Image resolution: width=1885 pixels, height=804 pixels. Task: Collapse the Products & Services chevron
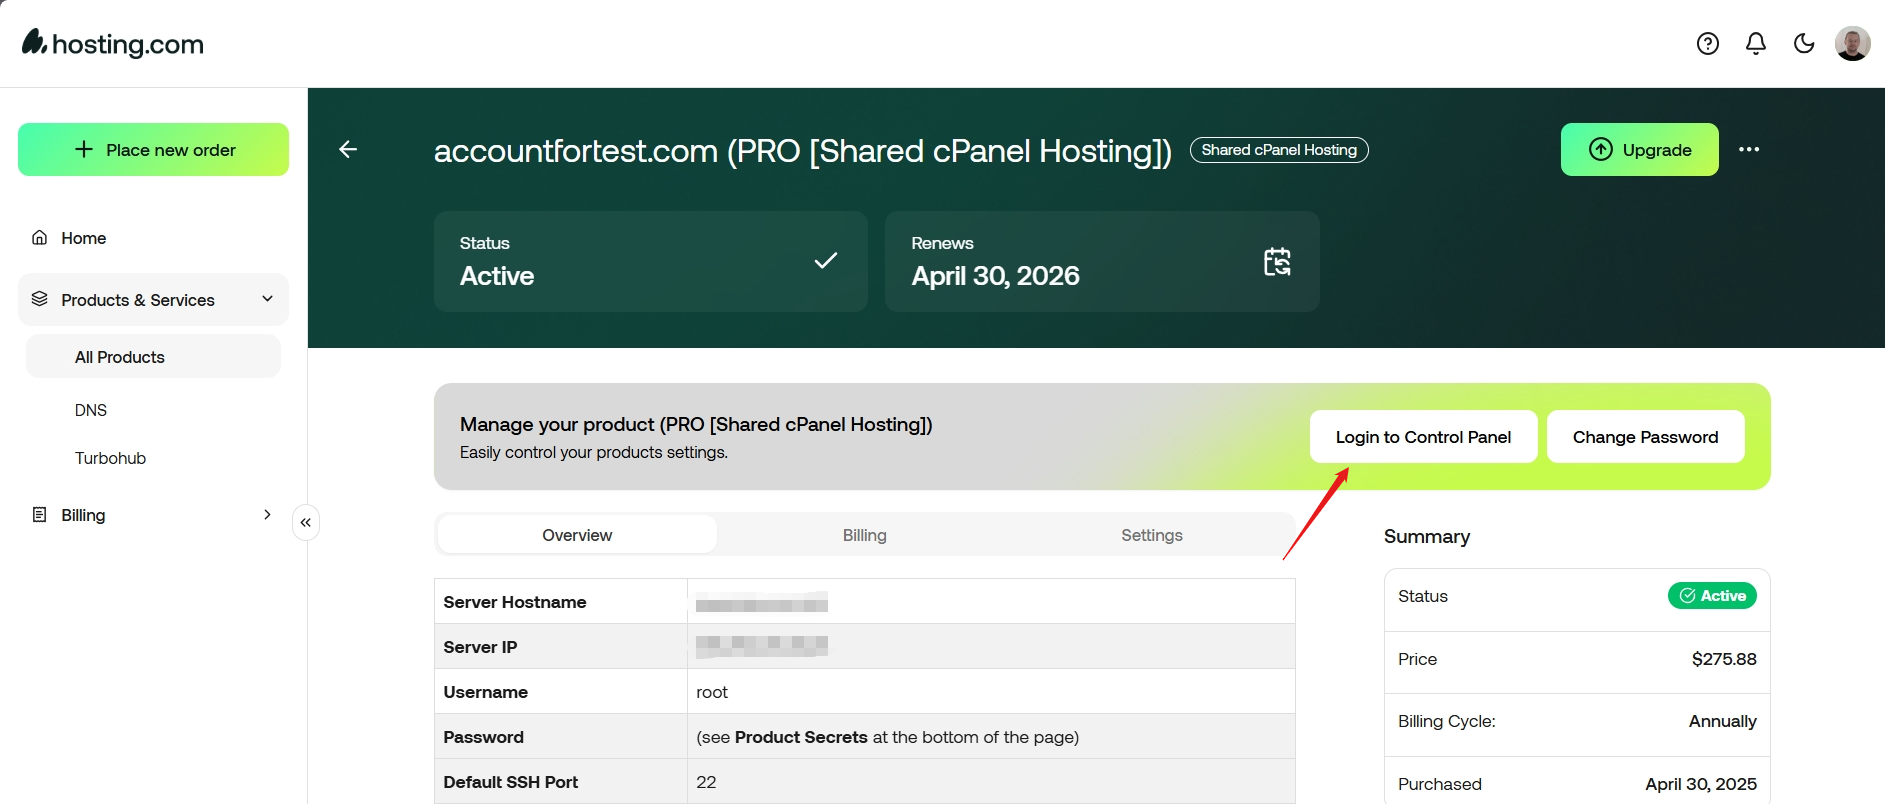point(267,299)
